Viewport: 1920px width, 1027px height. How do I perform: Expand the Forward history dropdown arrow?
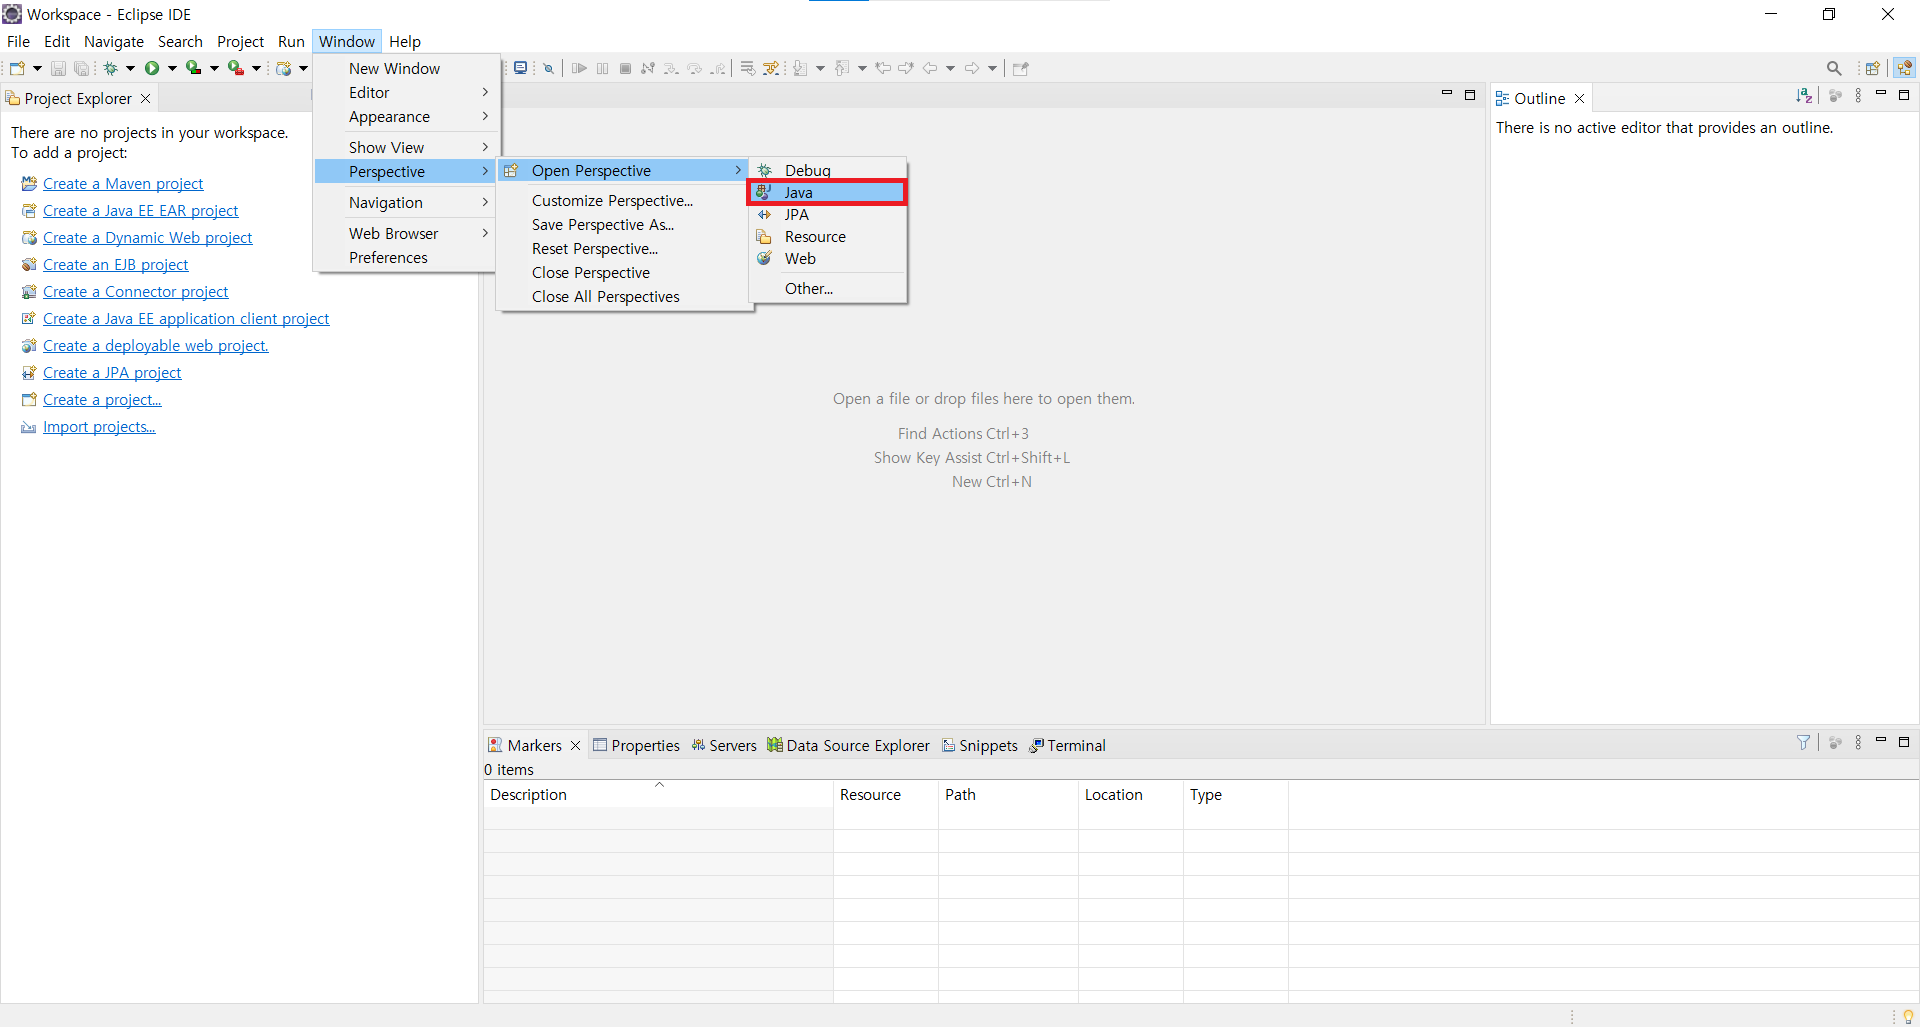point(992,68)
